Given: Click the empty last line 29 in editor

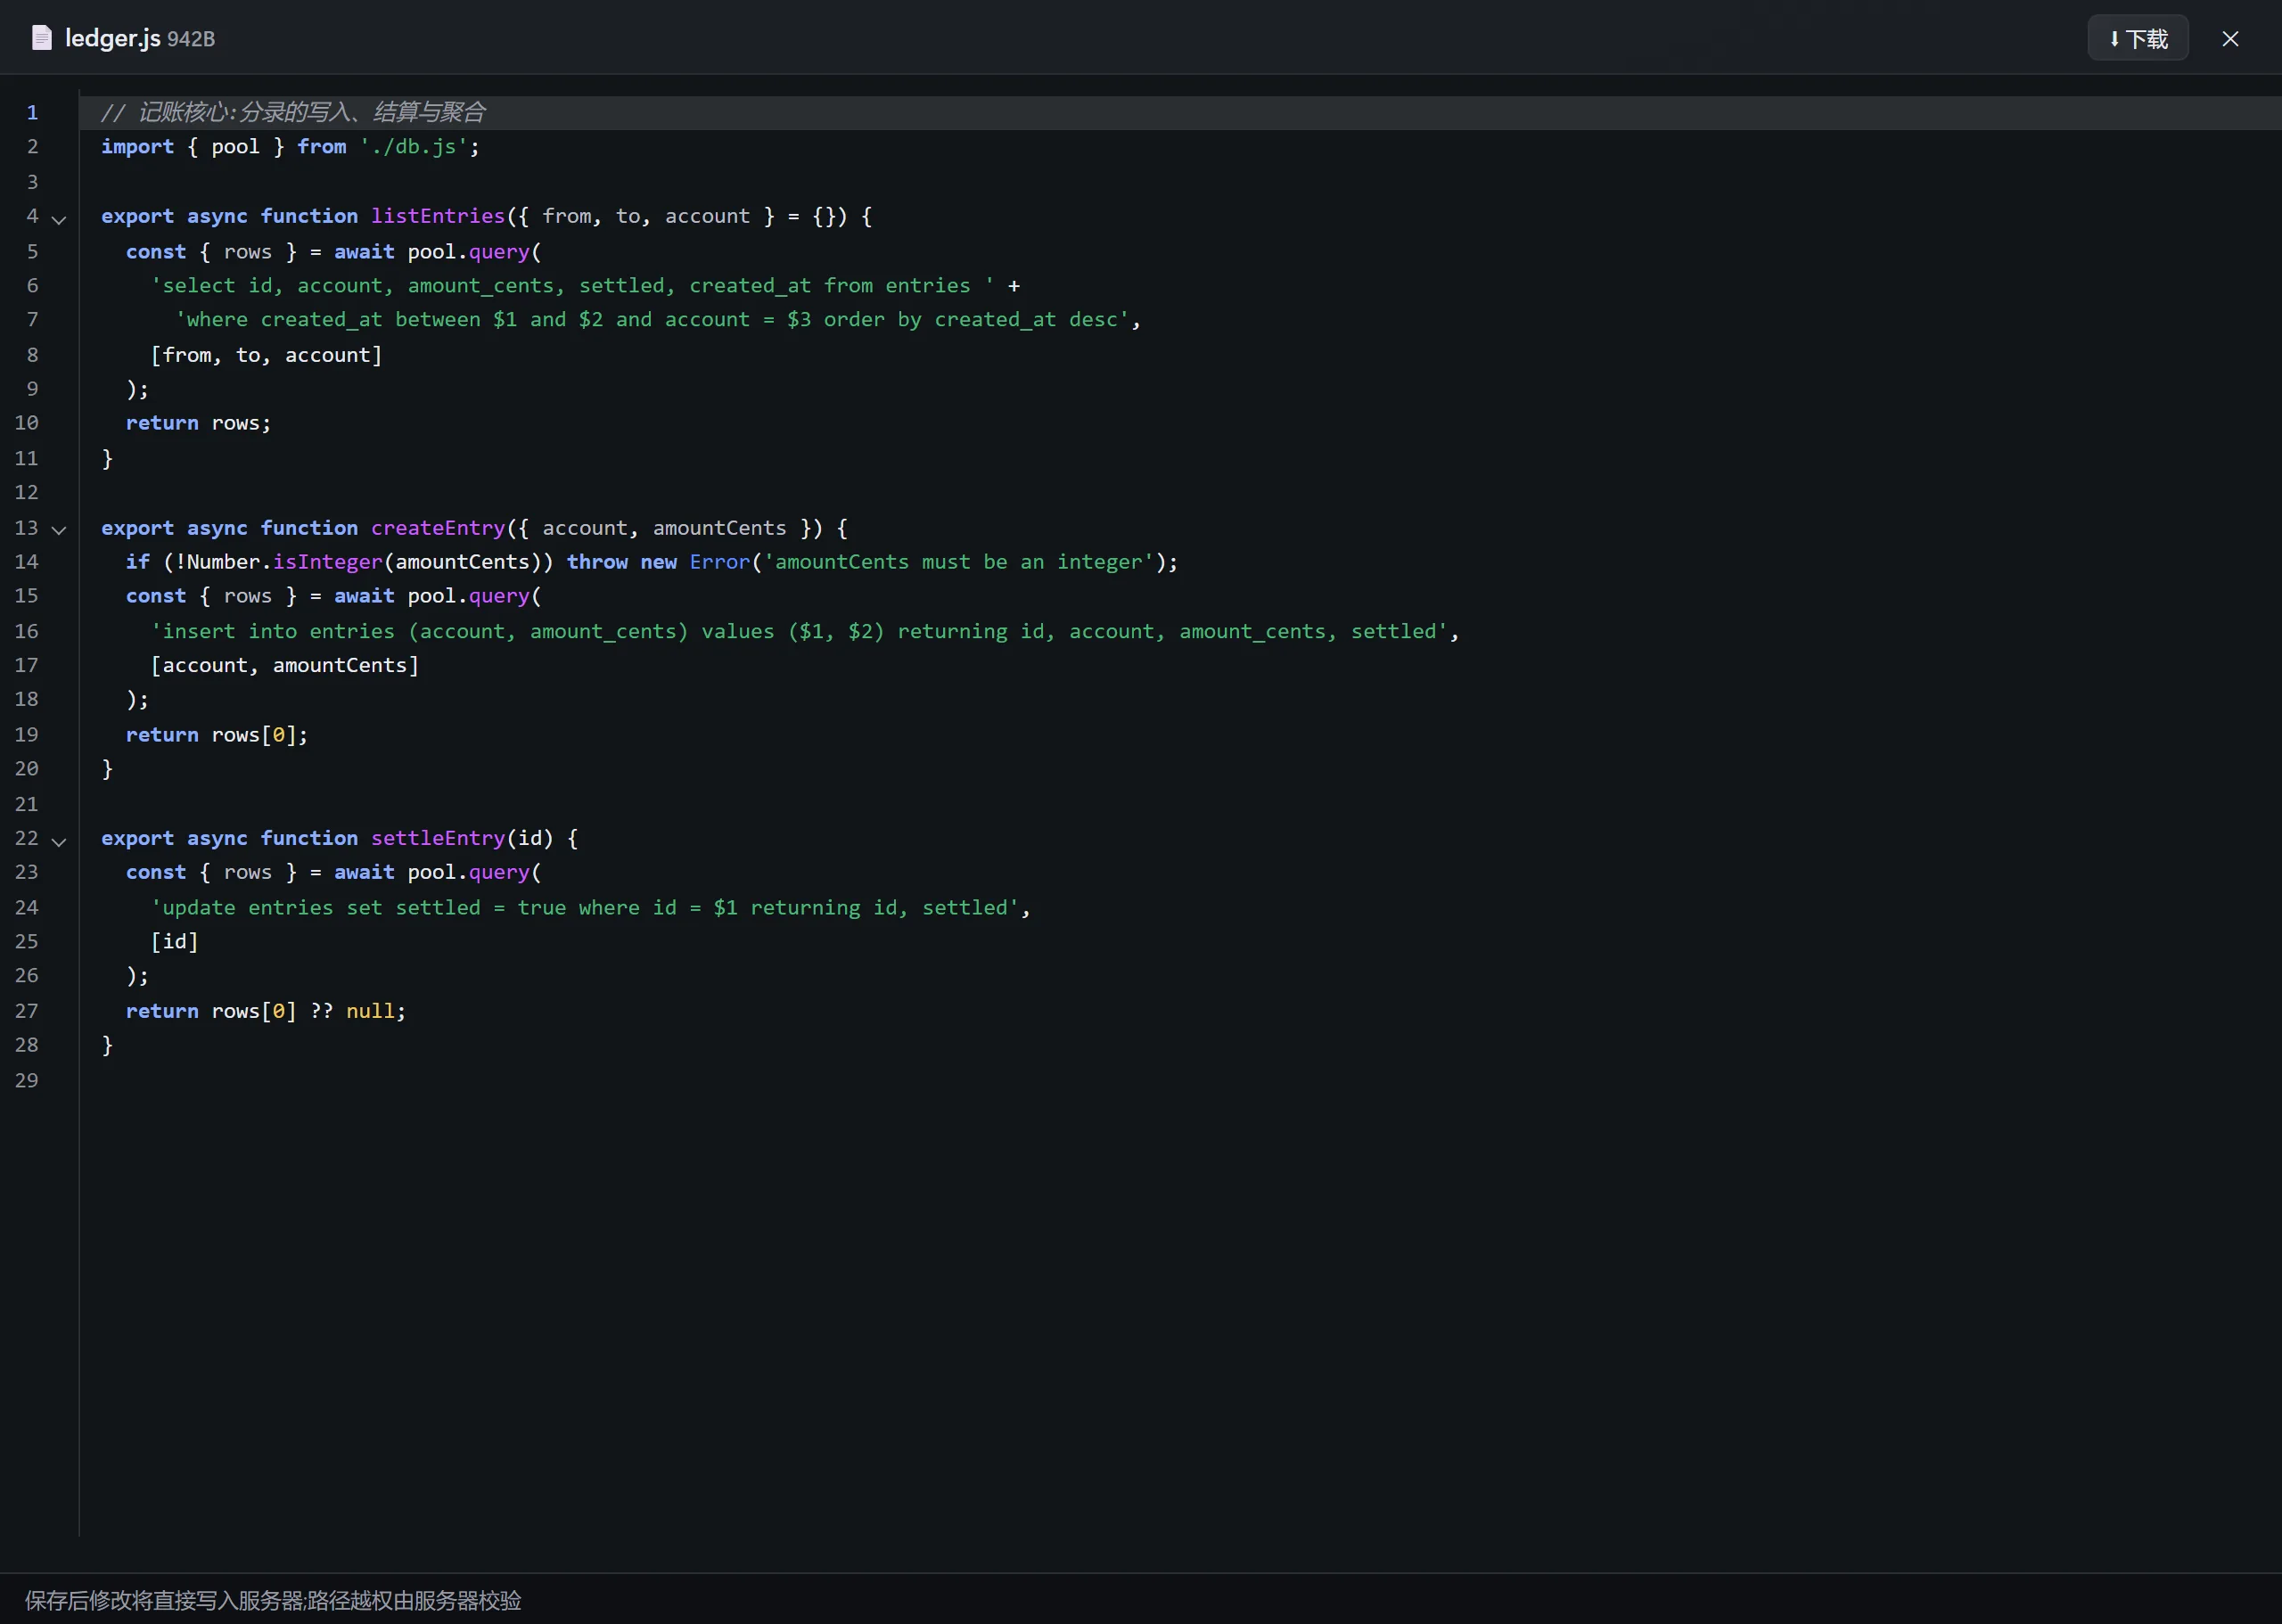Looking at the screenshot, I should [1180, 1080].
